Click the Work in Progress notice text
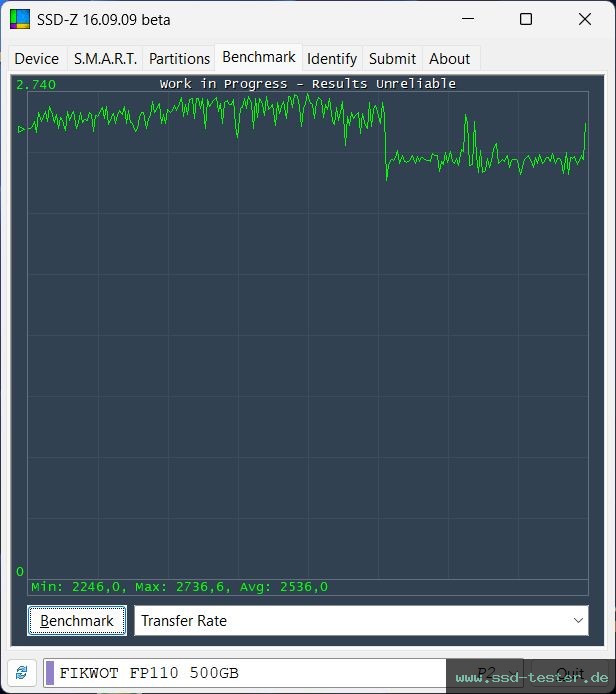The image size is (616, 694). 308,84
